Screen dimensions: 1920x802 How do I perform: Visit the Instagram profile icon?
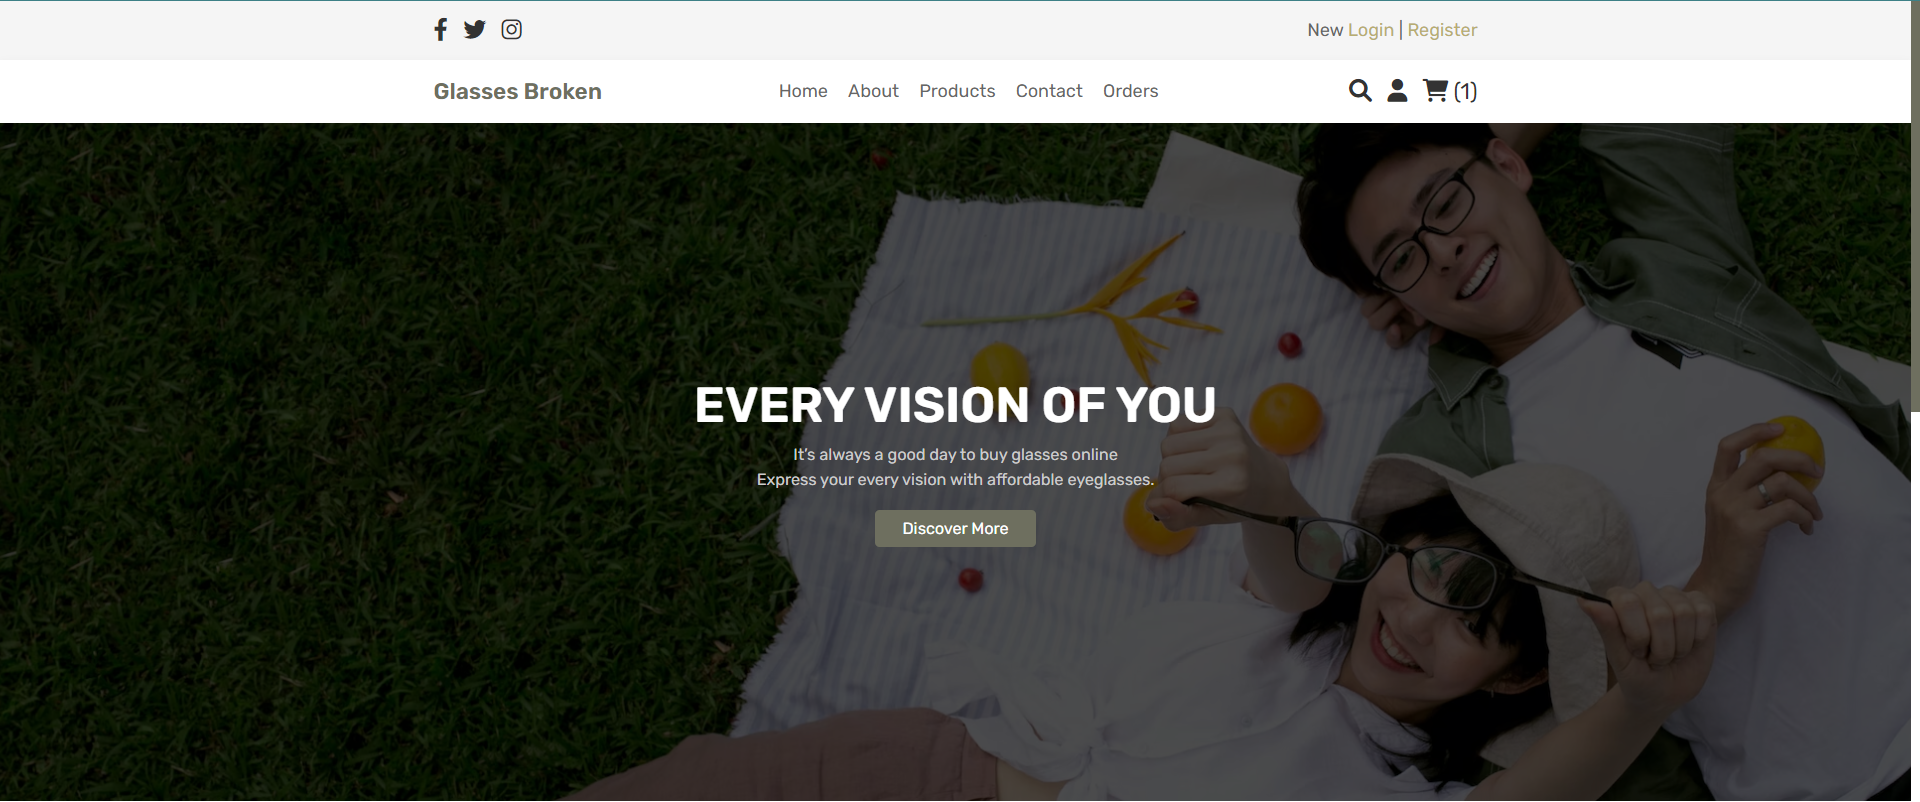[511, 30]
